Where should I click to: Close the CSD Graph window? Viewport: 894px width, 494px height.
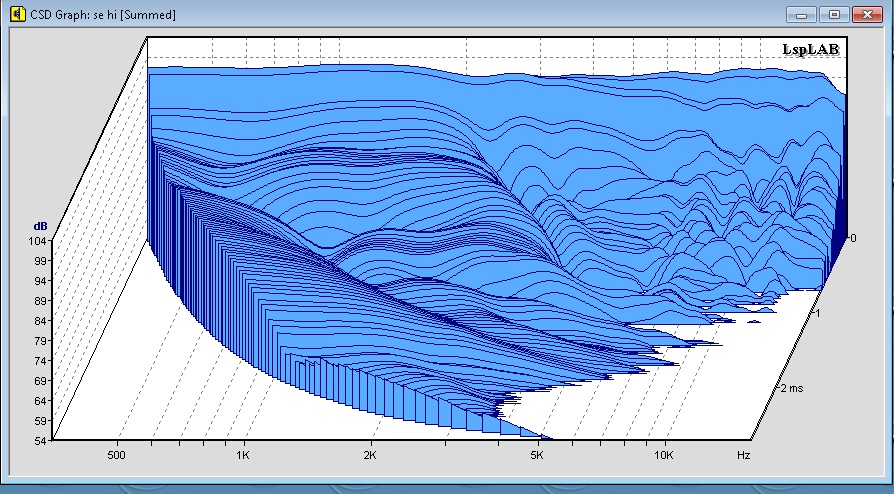867,14
